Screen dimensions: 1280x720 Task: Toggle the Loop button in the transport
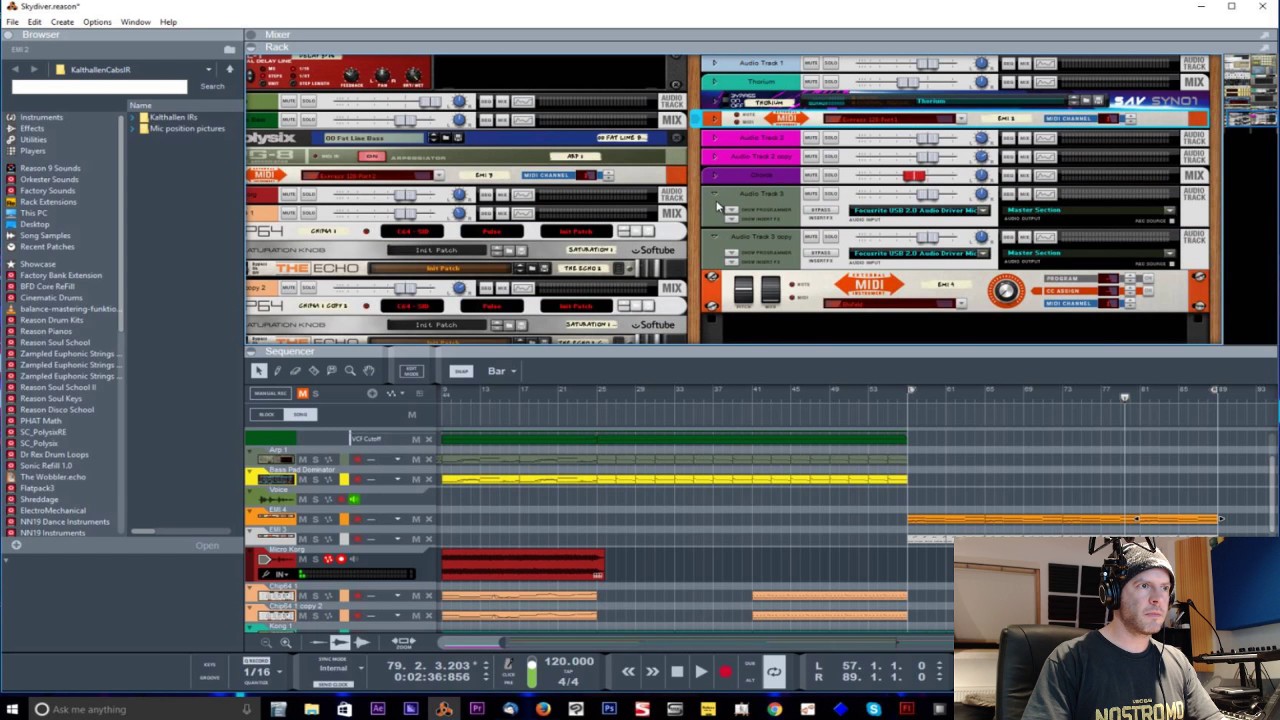(774, 672)
